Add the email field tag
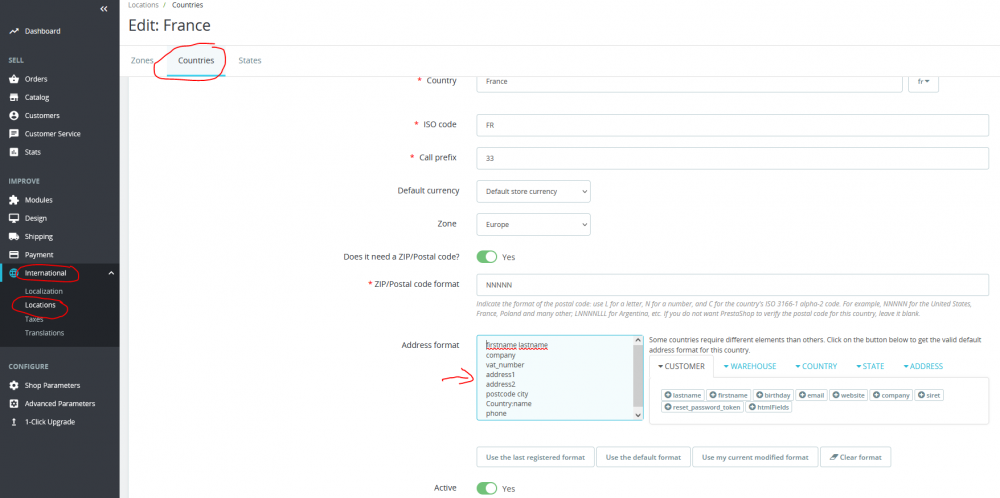The image size is (1000, 498). (x=812, y=395)
